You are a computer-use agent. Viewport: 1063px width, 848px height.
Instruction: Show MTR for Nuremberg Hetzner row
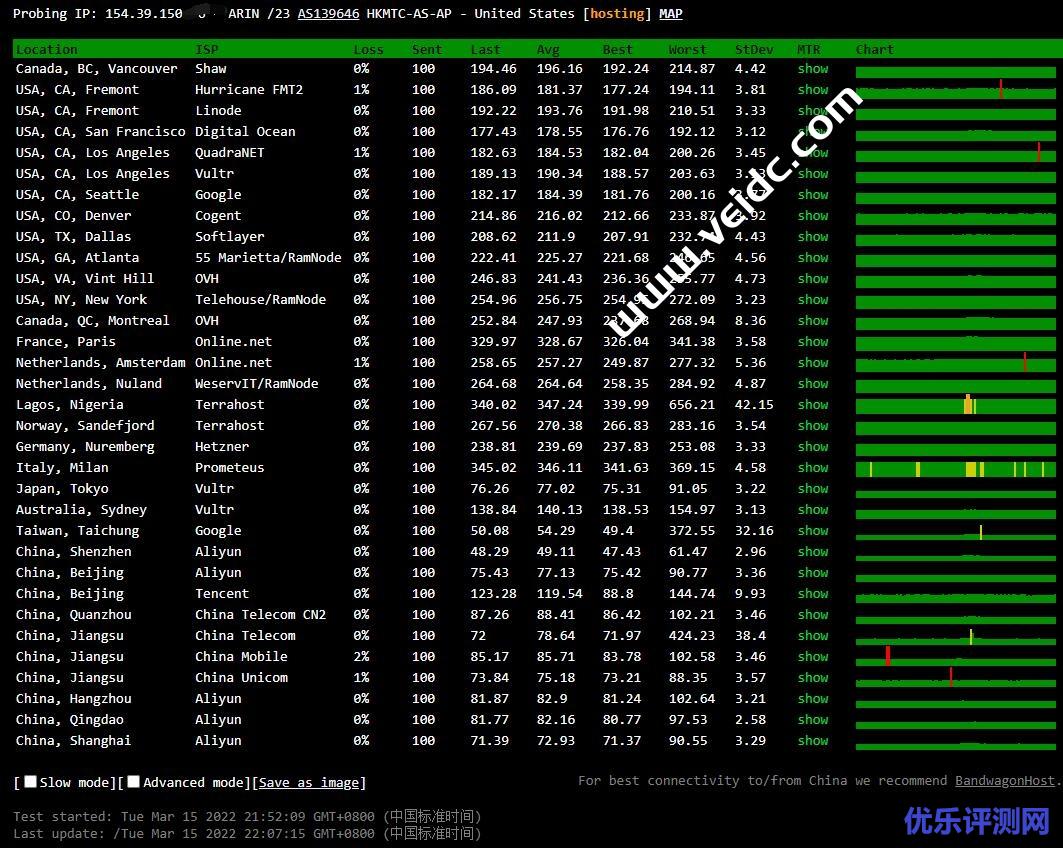click(813, 447)
